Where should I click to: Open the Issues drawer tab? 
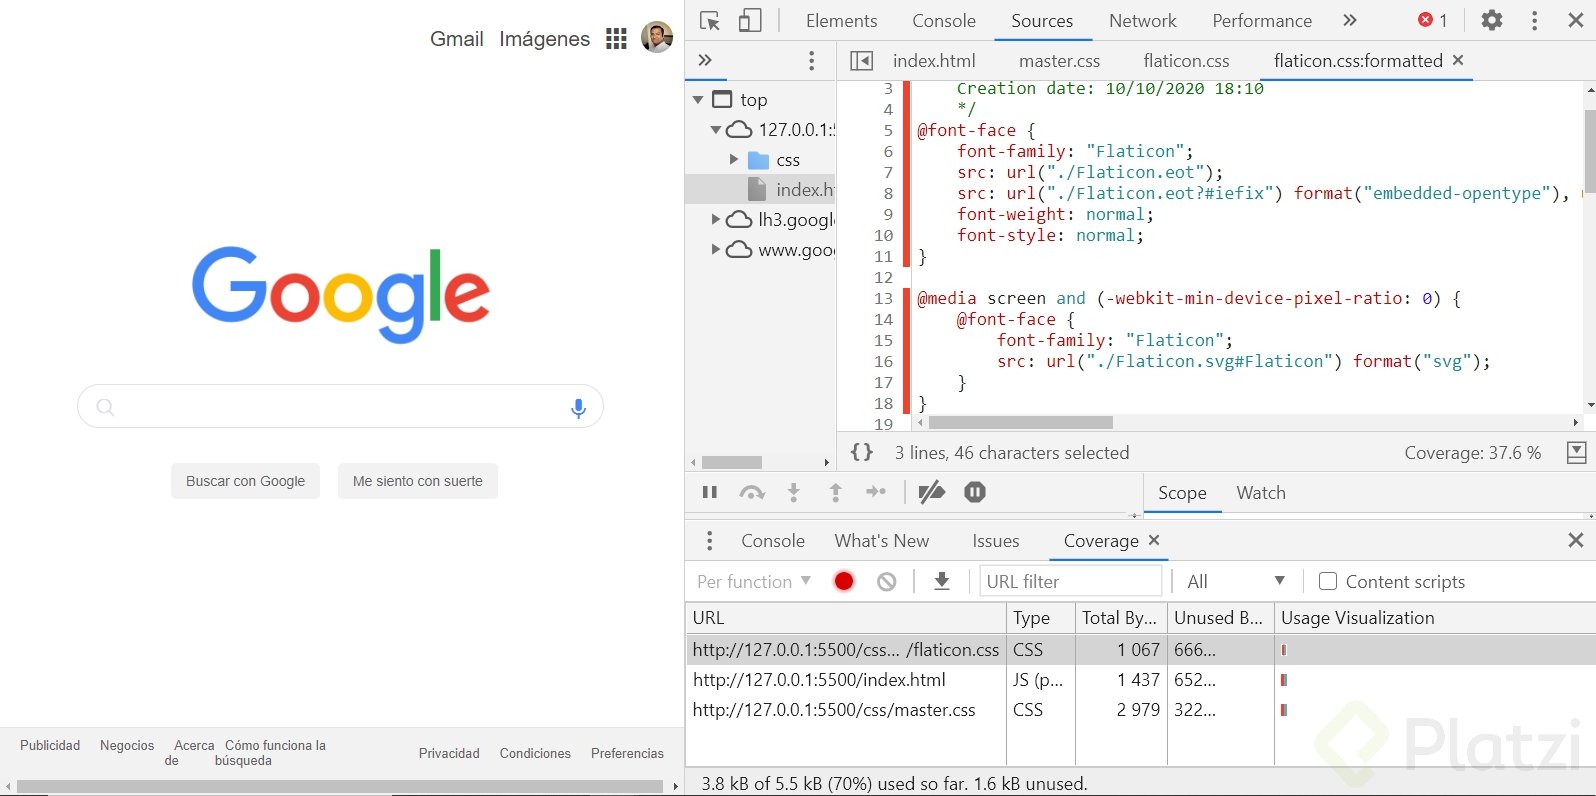point(996,541)
